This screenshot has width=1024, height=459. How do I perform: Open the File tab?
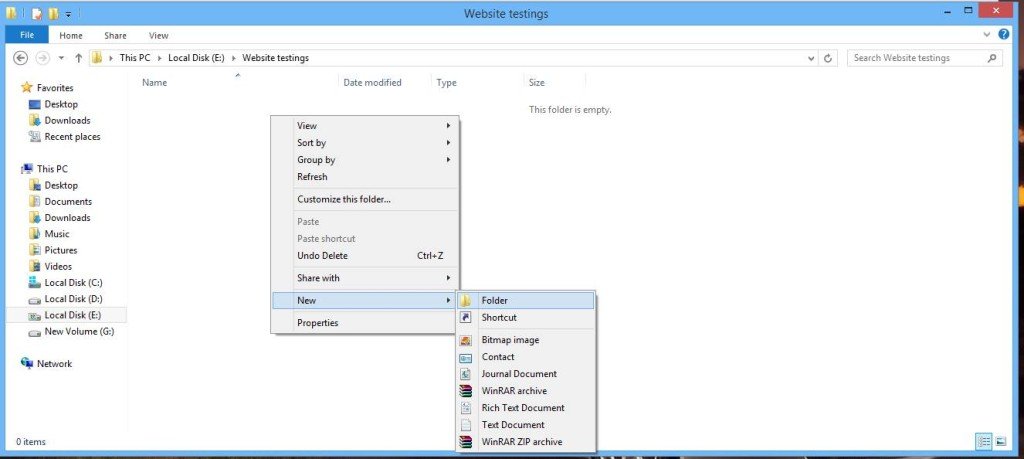(27, 35)
